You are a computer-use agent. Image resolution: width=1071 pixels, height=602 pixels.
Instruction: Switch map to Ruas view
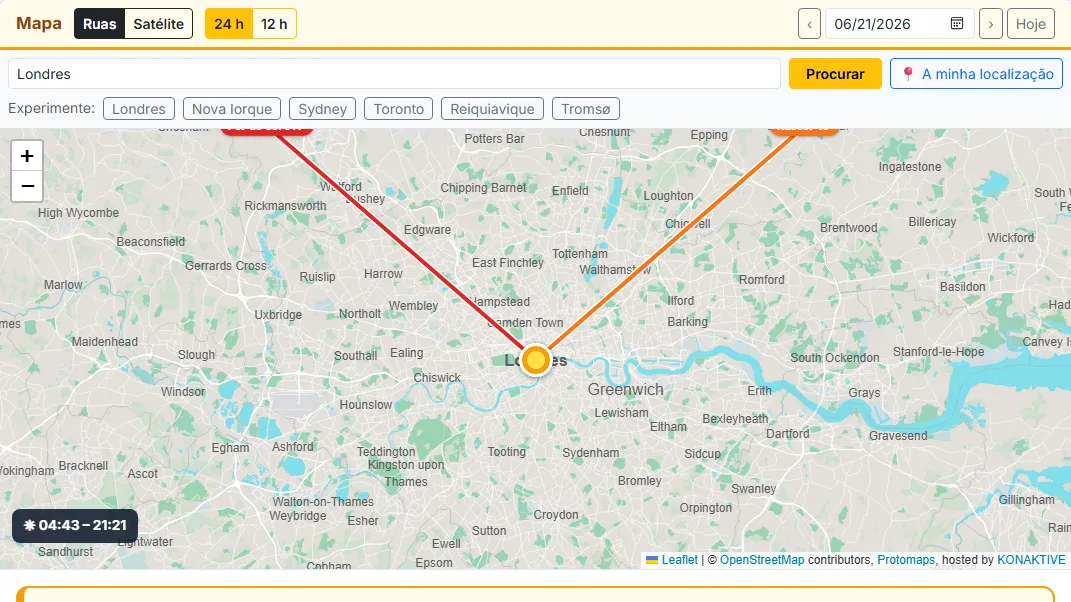(100, 24)
